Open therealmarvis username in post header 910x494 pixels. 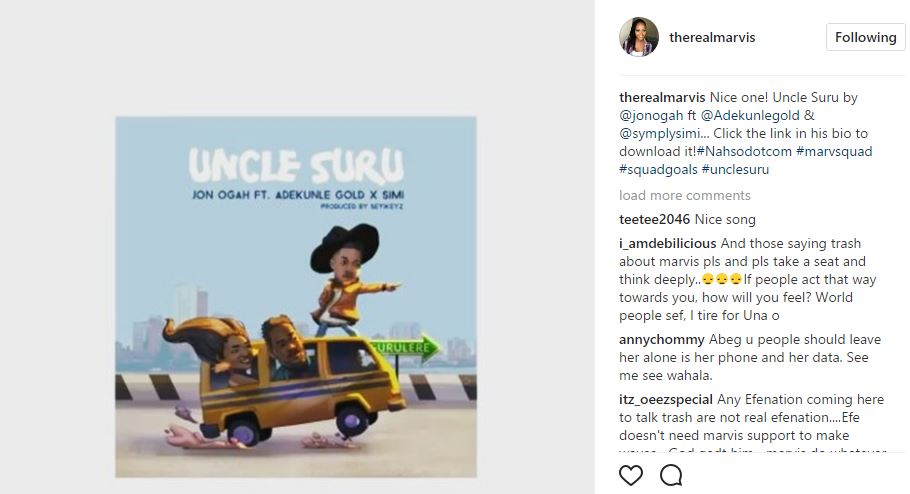click(712, 38)
